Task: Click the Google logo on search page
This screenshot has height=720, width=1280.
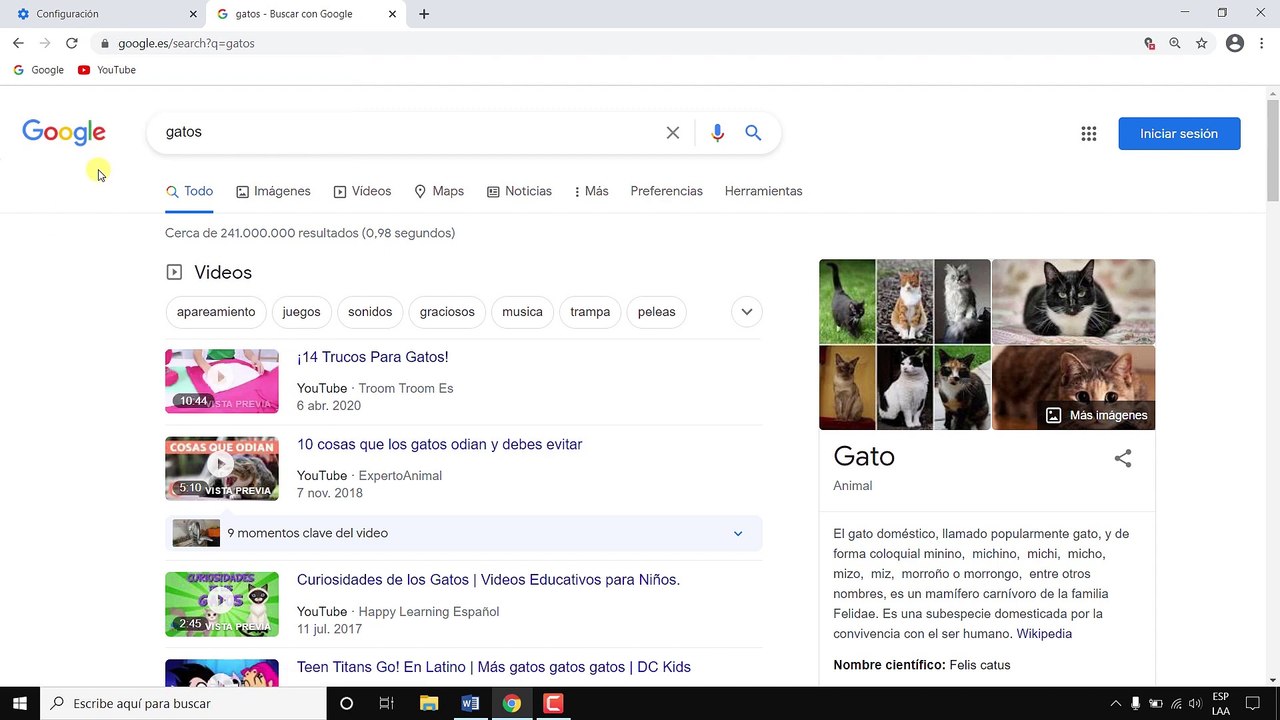Action: click(64, 132)
